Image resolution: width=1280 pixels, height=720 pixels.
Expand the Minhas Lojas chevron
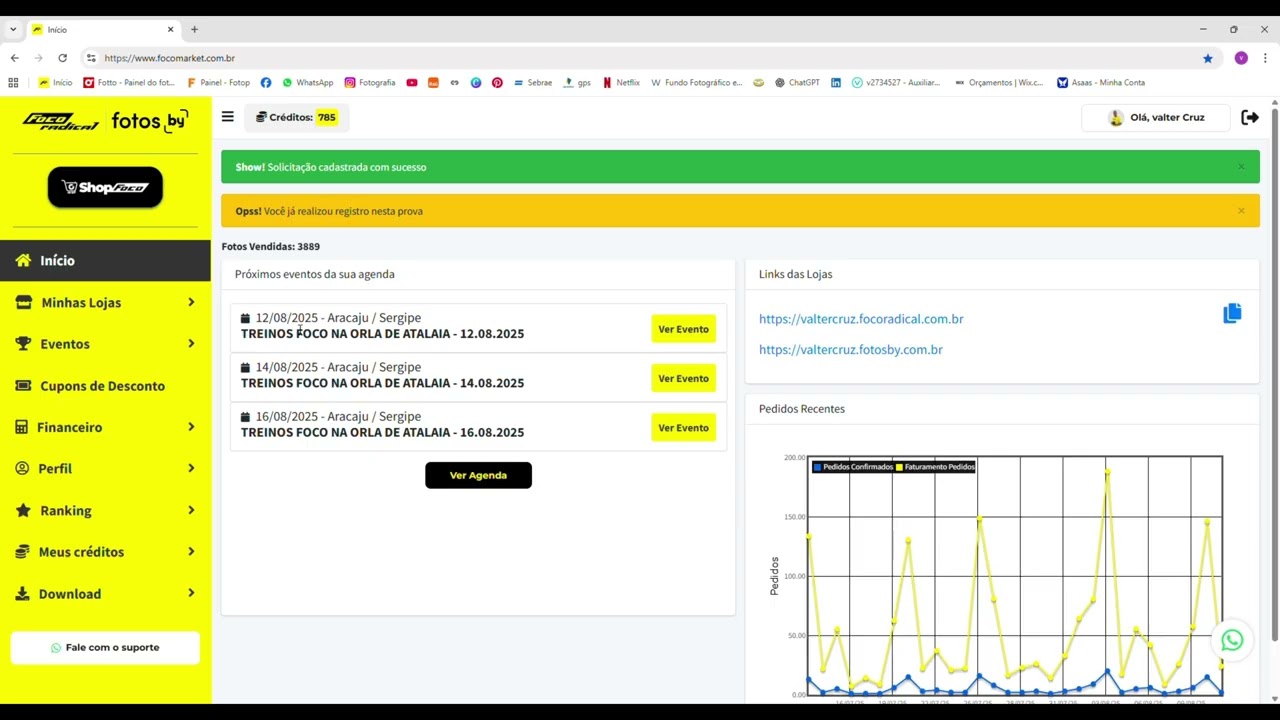191,302
